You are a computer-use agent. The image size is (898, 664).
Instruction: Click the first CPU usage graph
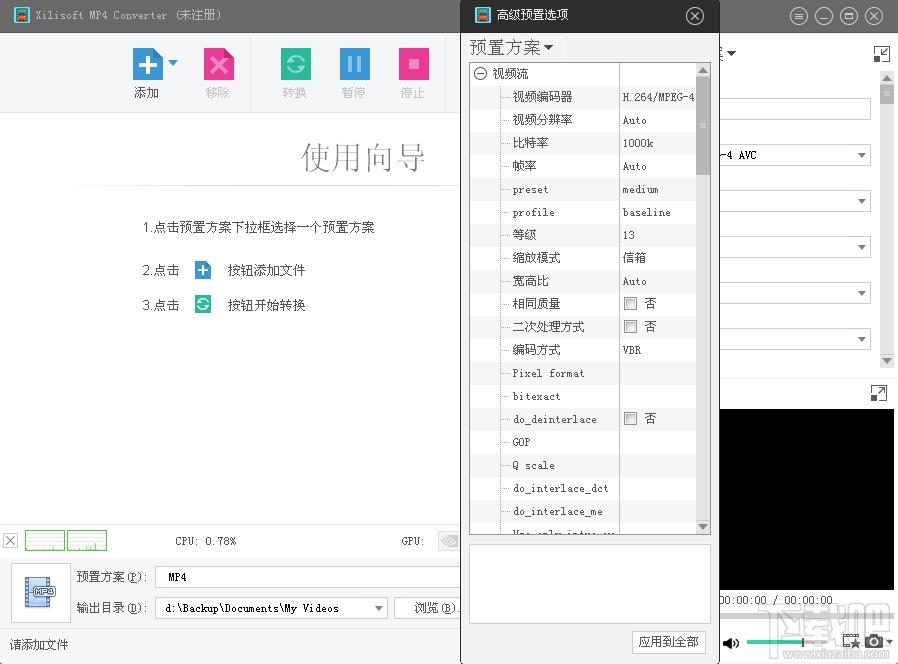45,540
